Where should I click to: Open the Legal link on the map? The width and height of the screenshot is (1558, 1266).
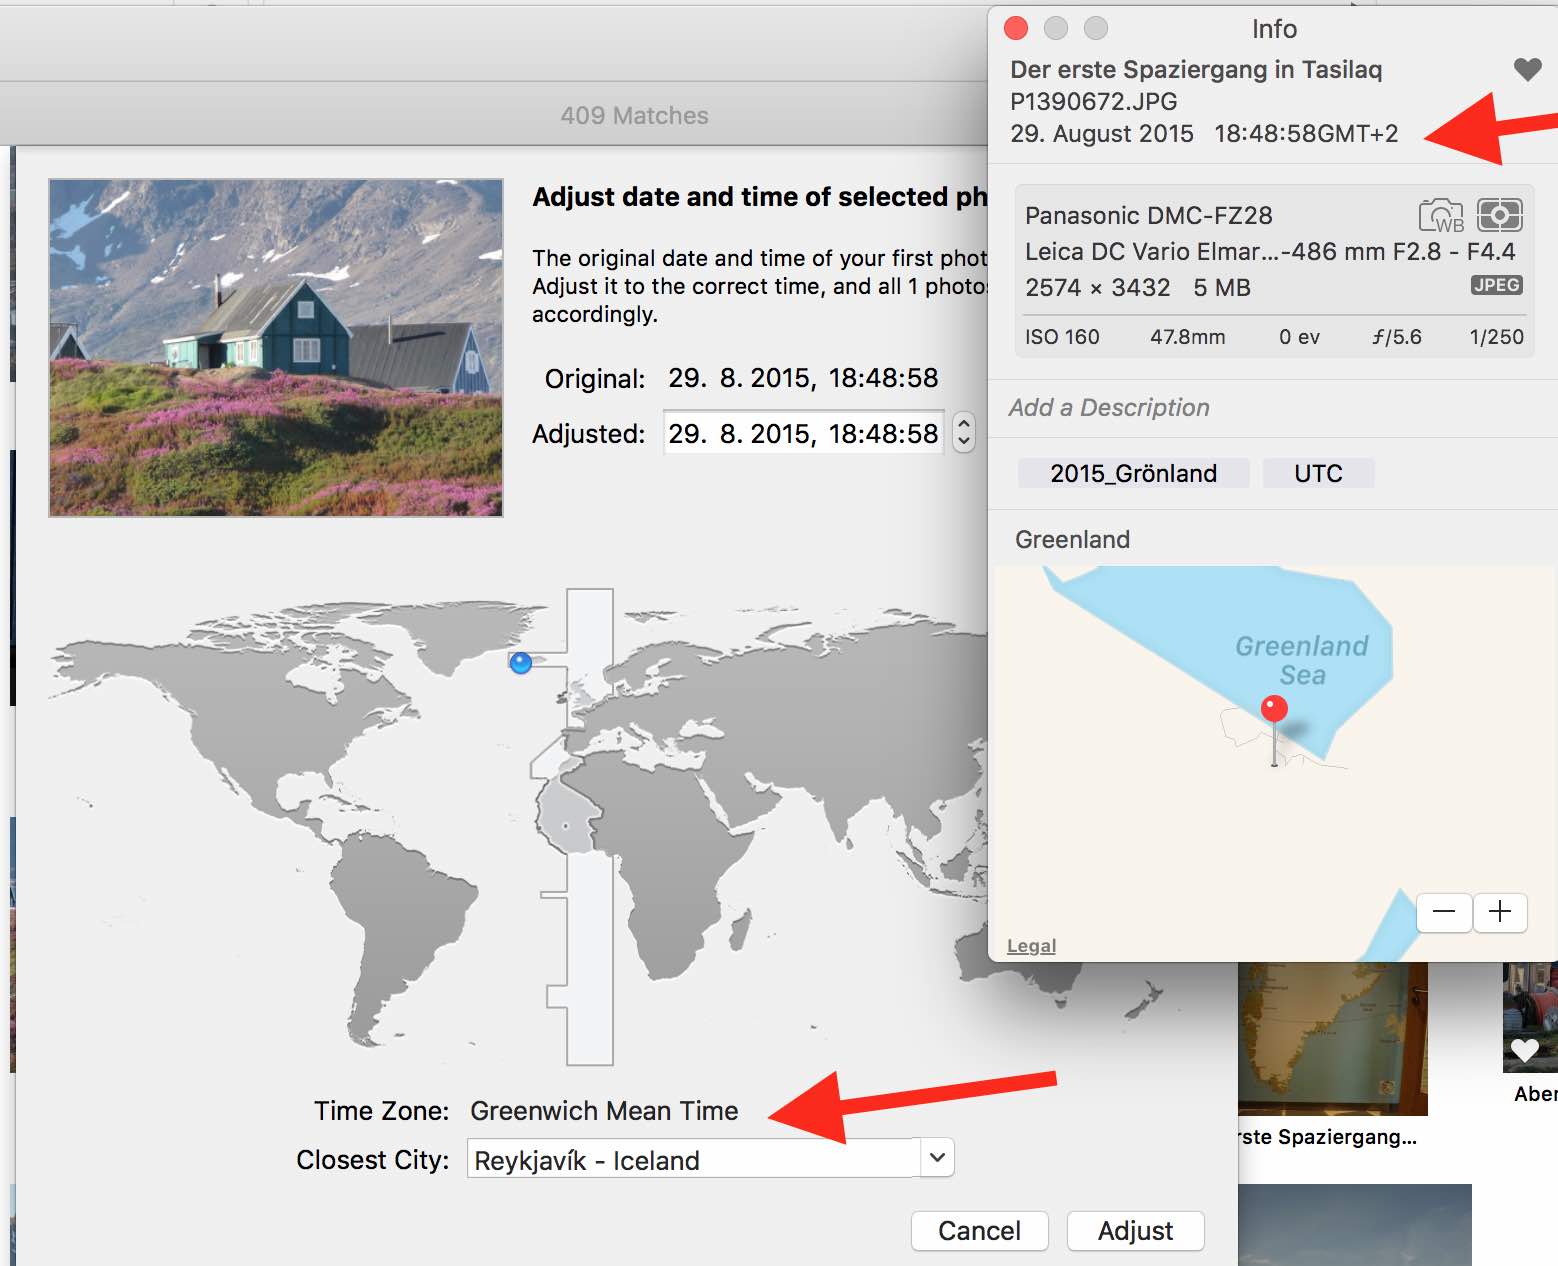(1031, 946)
